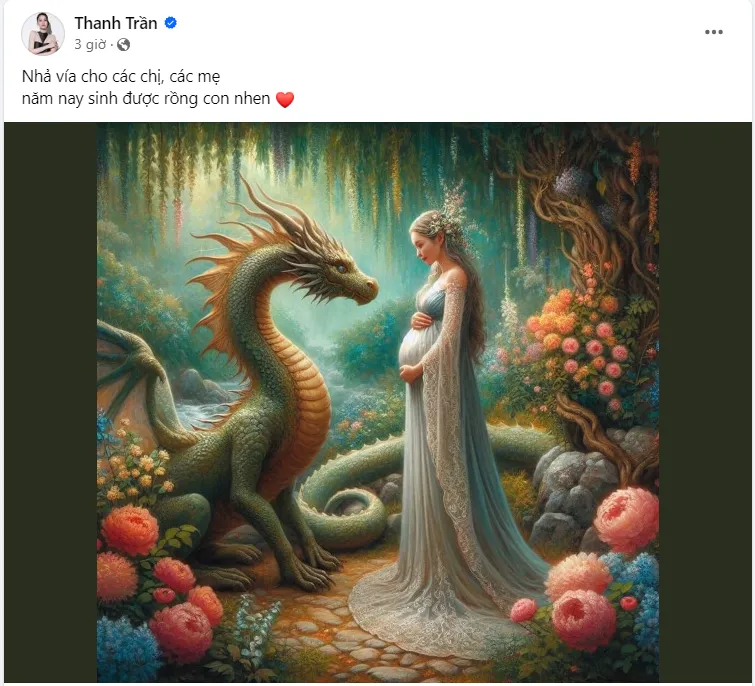Open the '3 giờ' post timestamp
This screenshot has width=755, height=686.
[90, 45]
